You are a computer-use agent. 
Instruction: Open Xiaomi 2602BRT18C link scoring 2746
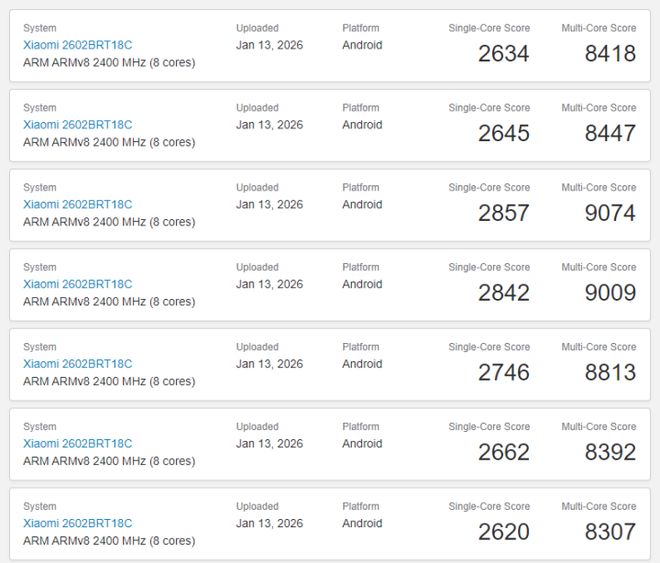[x=77, y=364]
